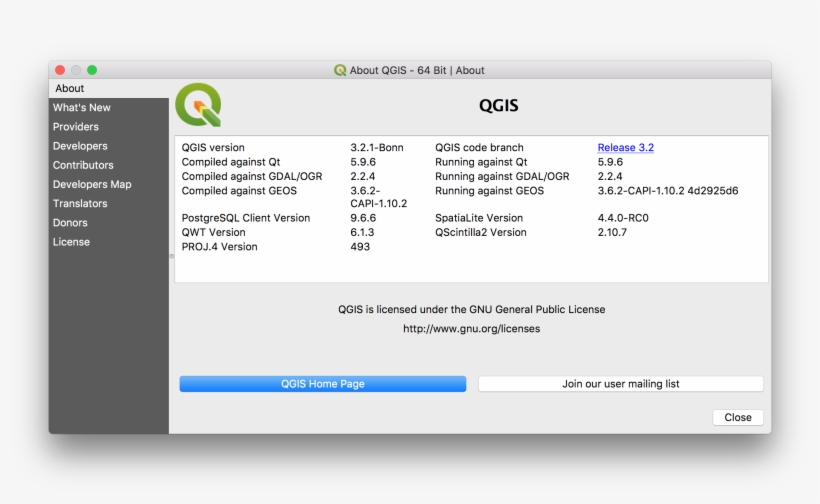Click Compiled against GDAL/OGR label
The image size is (820, 504).
click(252, 176)
